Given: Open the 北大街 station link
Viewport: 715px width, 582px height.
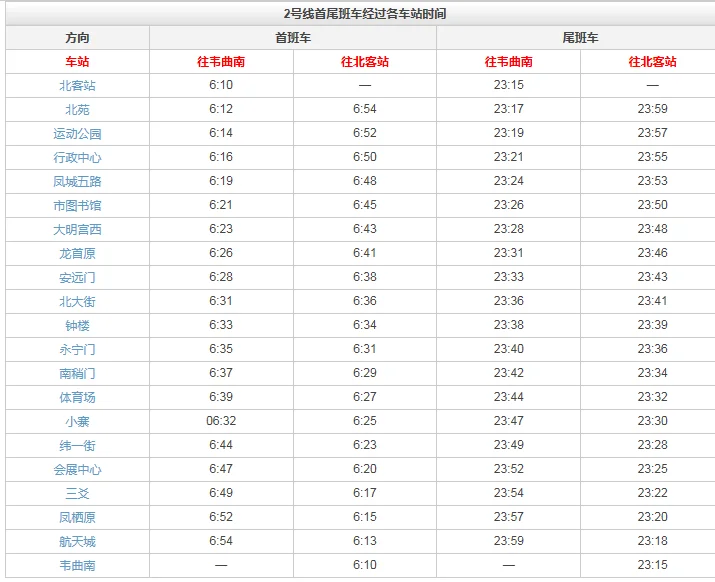Looking at the screenshot, I should (x=77, y=301).
